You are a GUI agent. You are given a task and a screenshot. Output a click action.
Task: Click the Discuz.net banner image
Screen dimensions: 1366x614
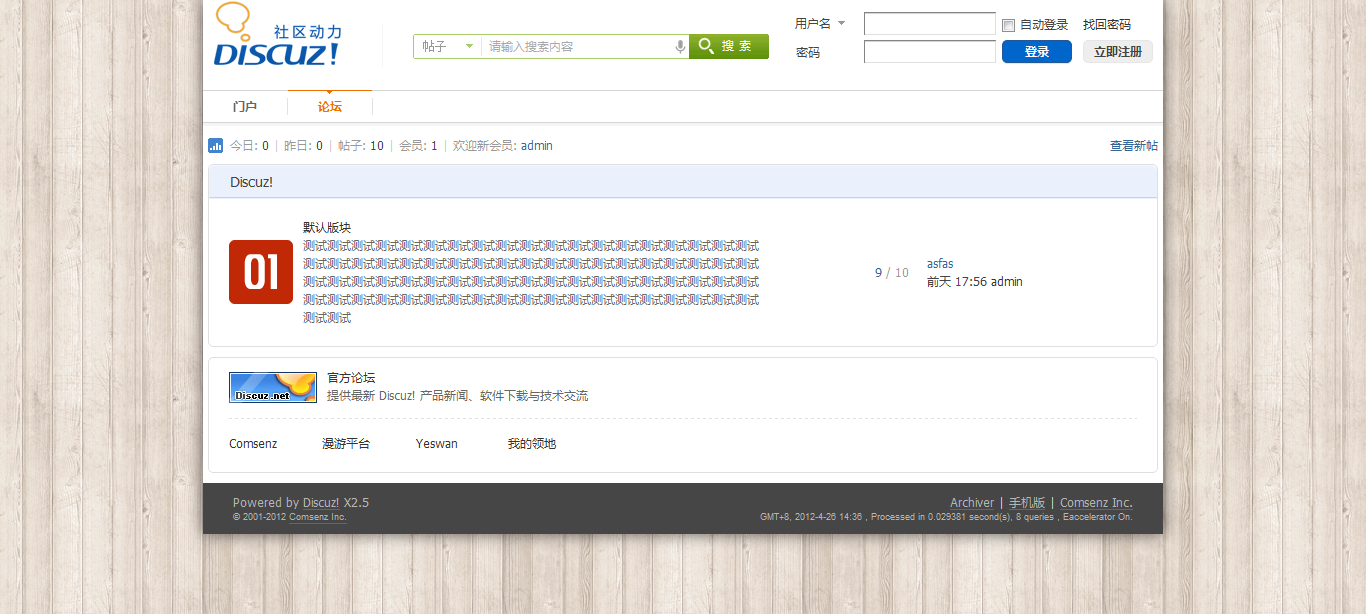(x=272, y=387)
